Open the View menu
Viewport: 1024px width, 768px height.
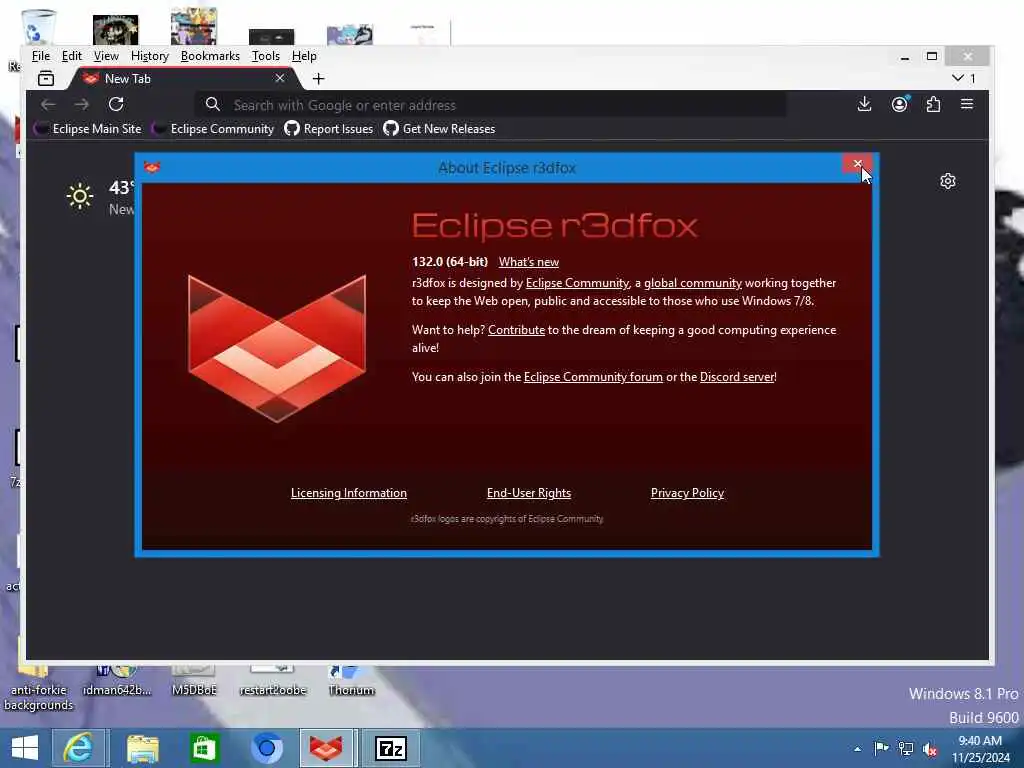(106, 56)
